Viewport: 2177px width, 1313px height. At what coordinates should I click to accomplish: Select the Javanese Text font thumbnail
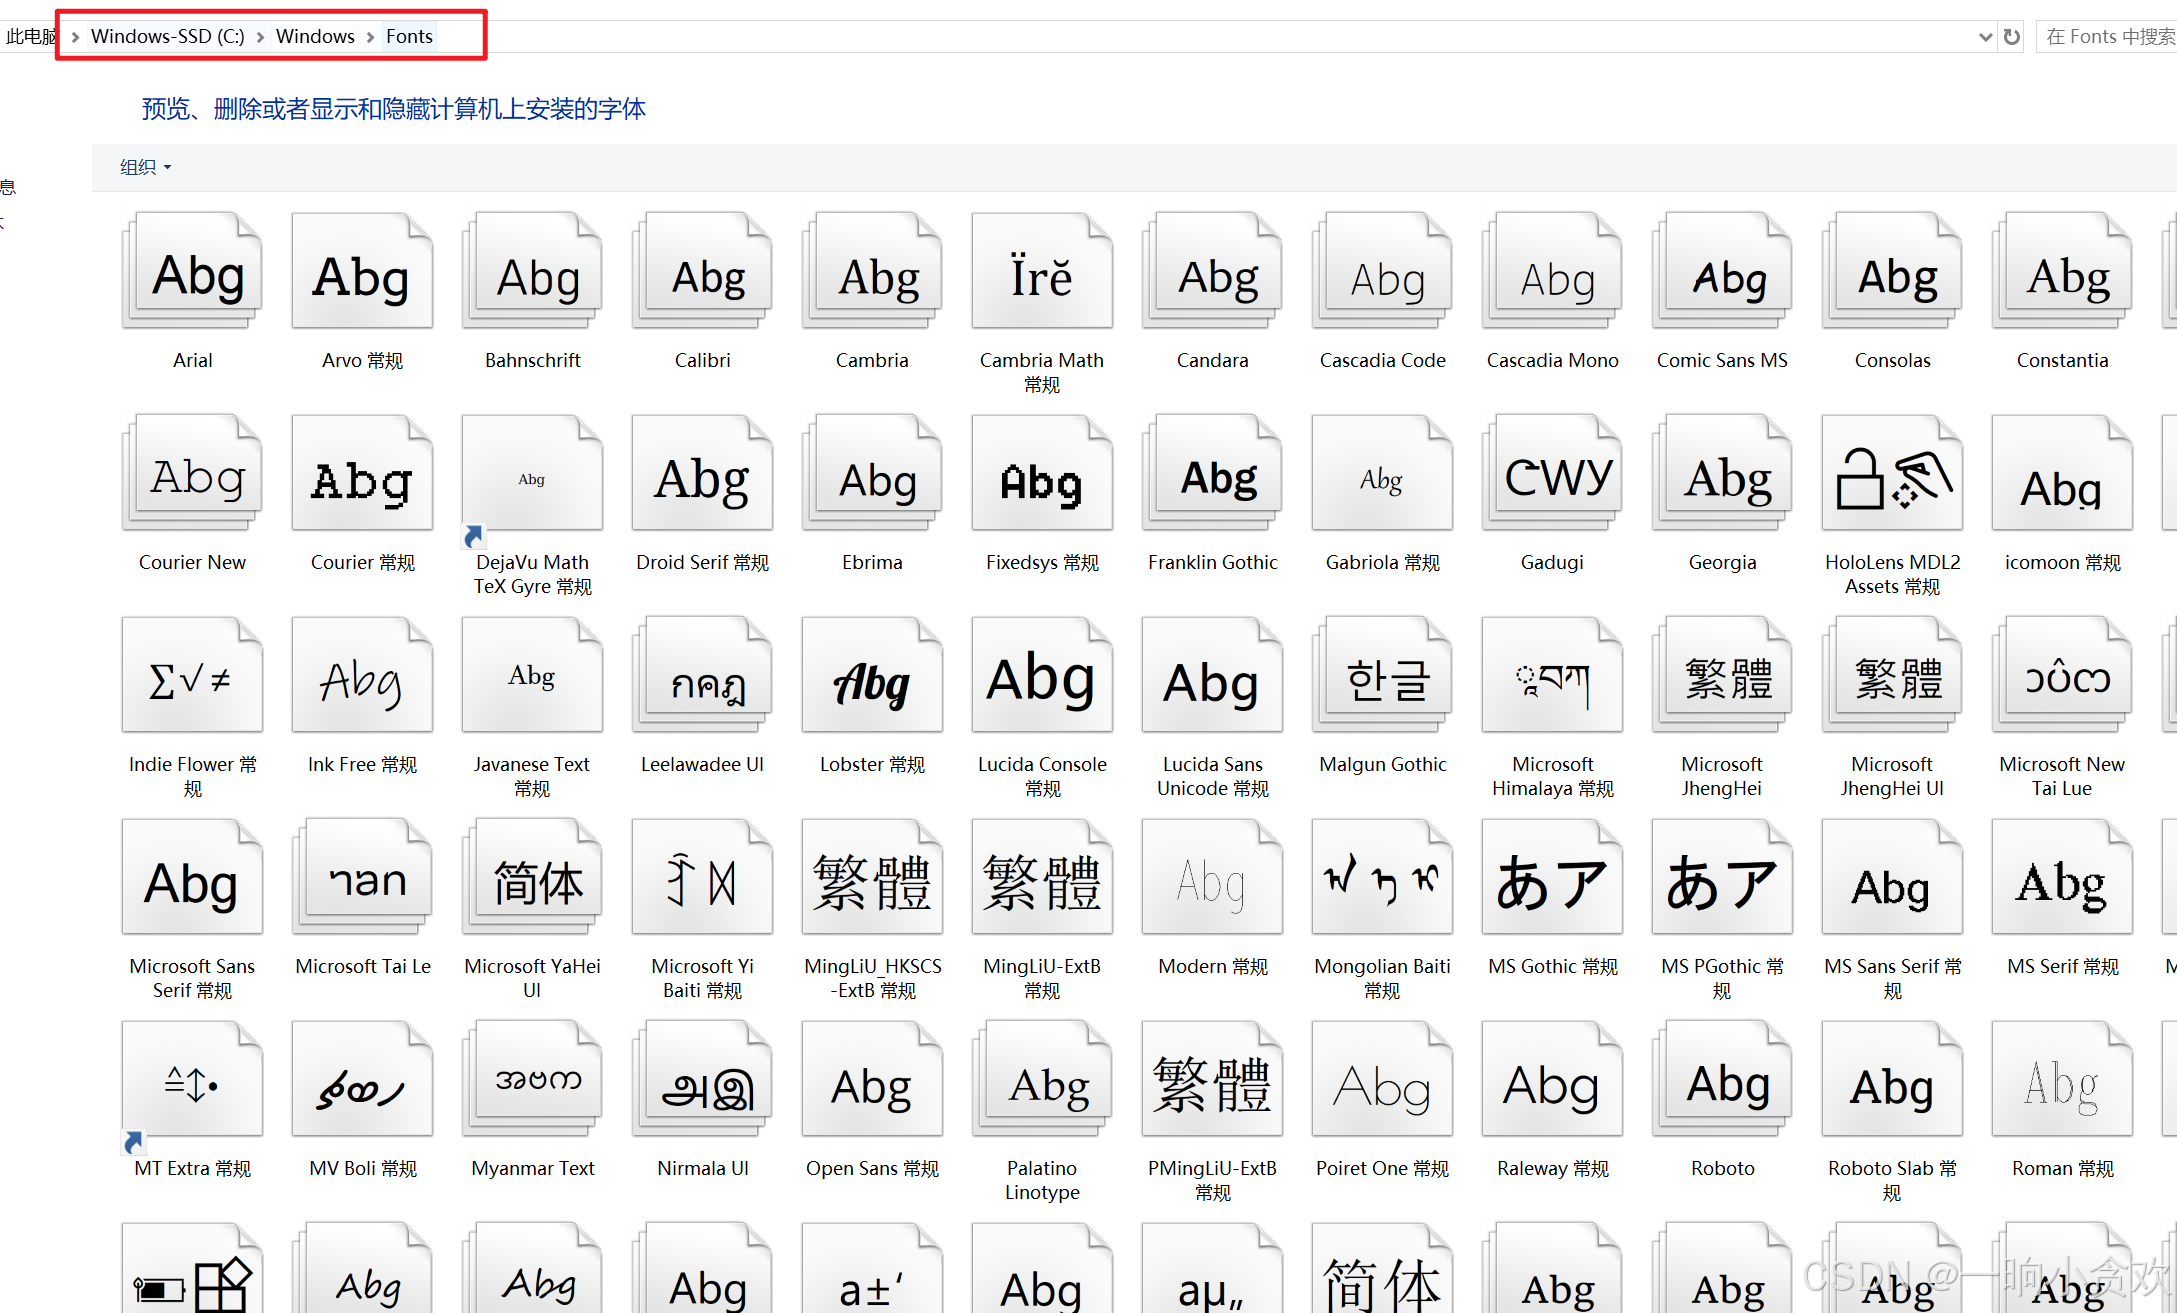click(532, 674)
